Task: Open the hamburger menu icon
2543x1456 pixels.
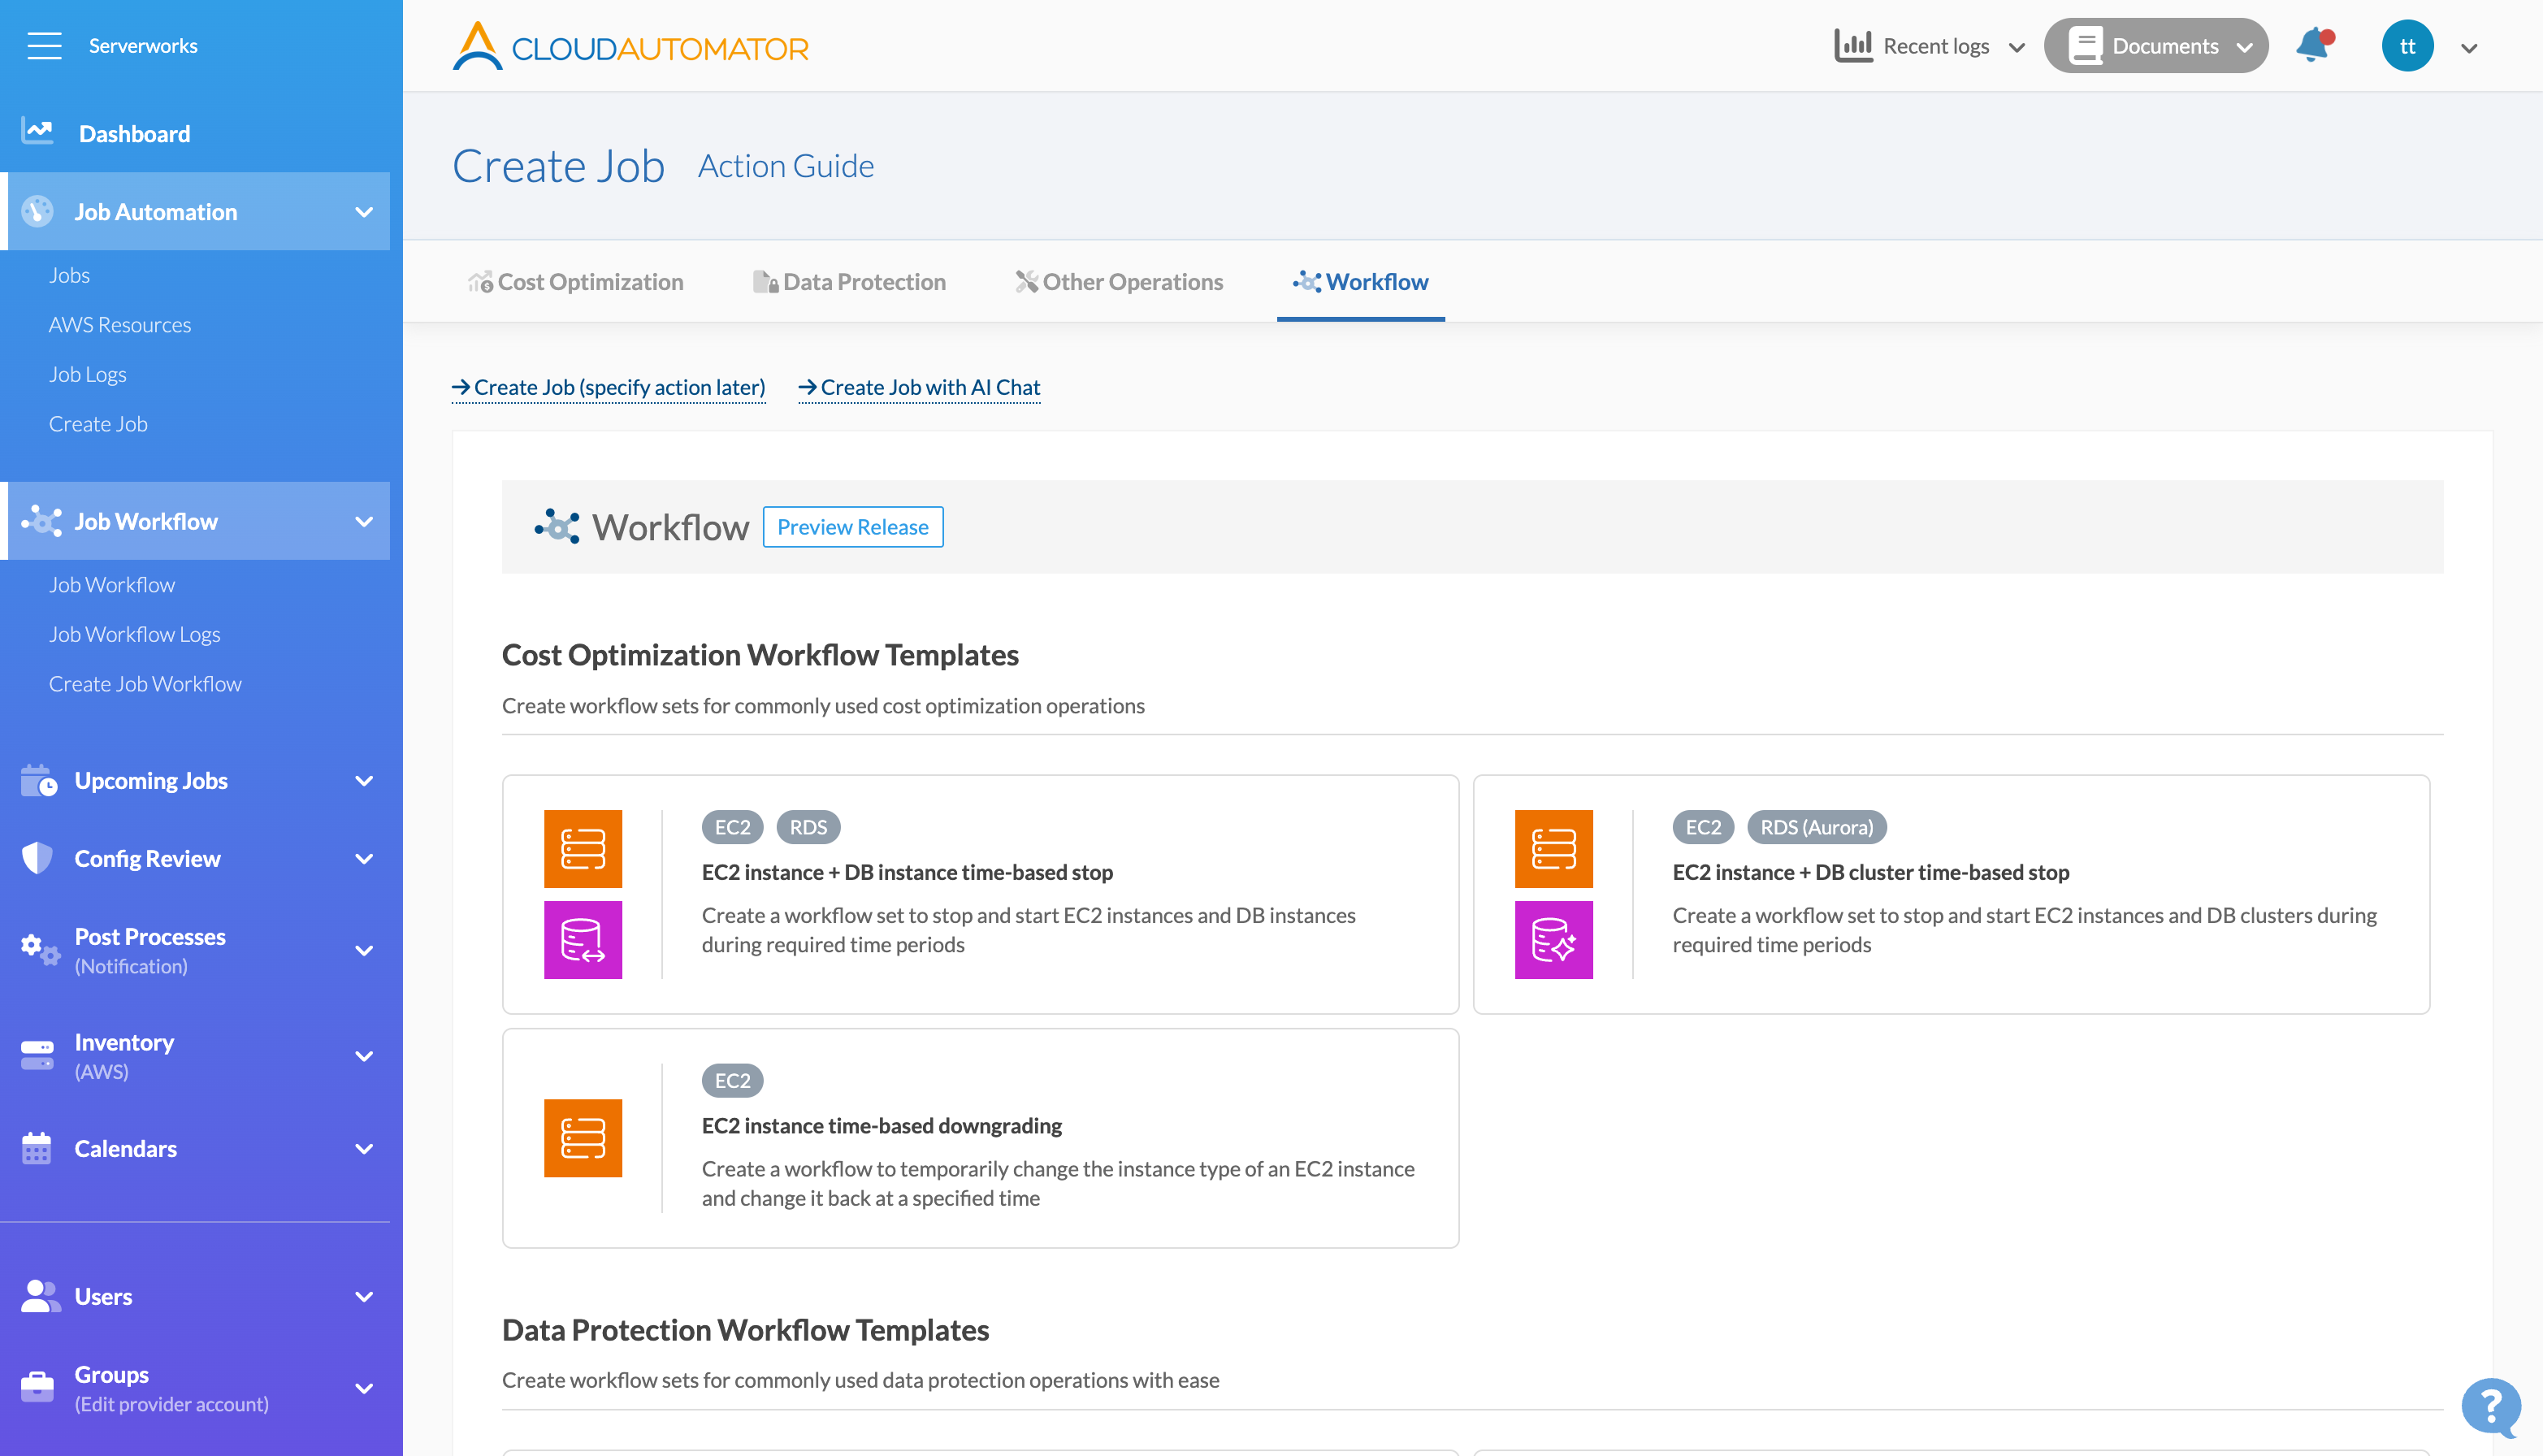Action: (44, 46)
